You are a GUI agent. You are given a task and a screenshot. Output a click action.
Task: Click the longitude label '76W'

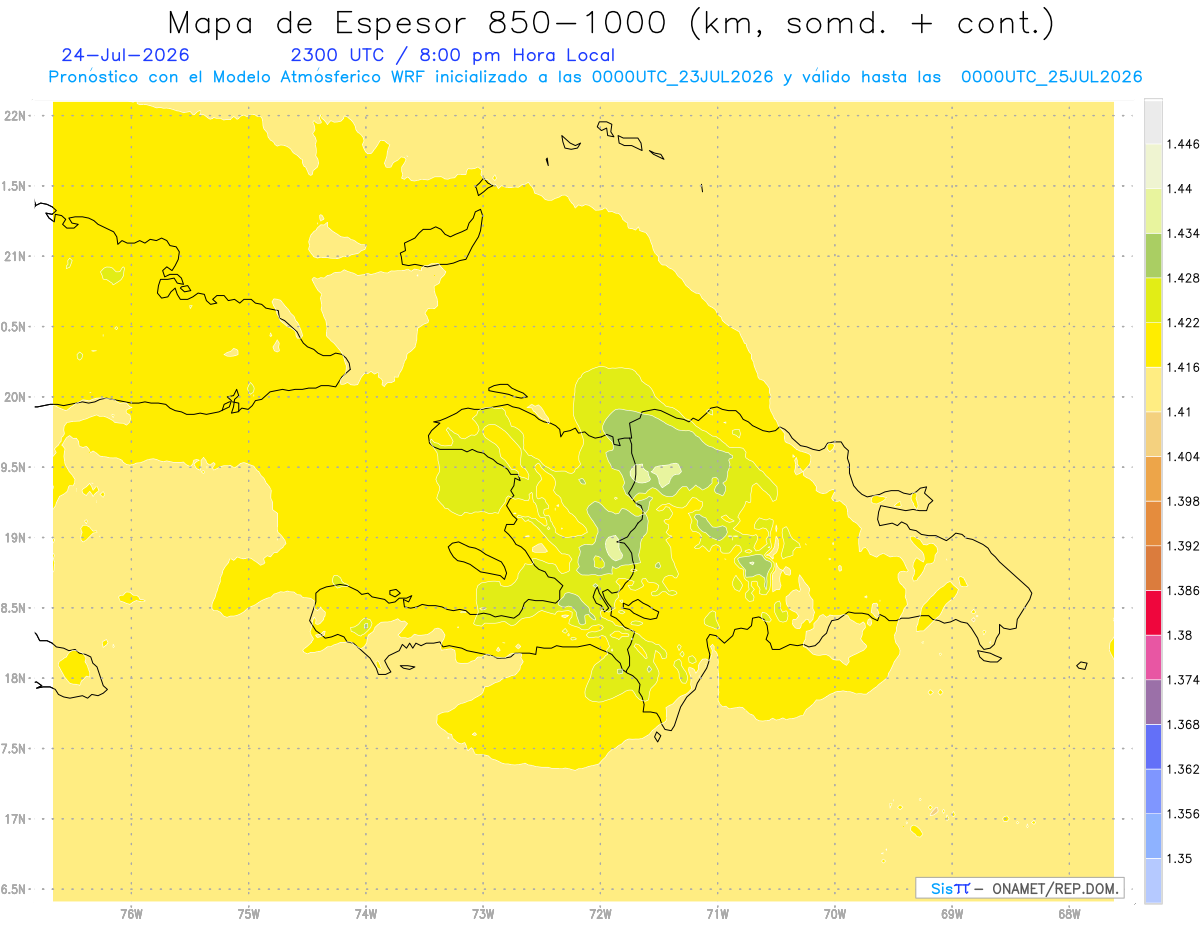131,914
